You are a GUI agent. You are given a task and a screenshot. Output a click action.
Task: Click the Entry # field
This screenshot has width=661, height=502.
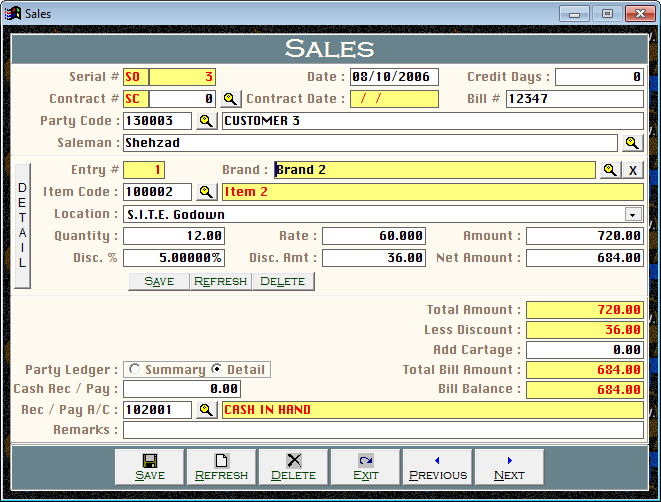click(x=144, y=170)
